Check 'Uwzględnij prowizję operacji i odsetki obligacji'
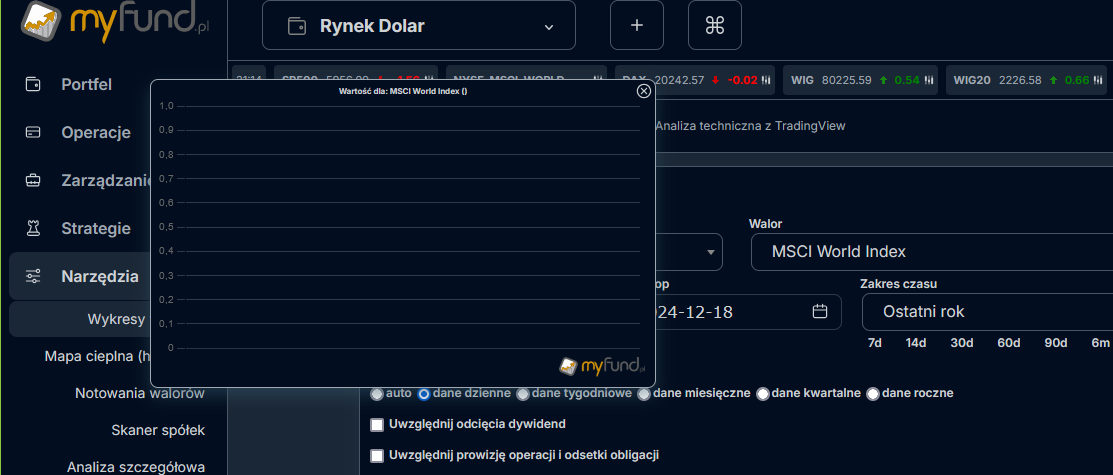This screenshot has width=1113, height=475. pyautogui.click(x=378, y=456)
